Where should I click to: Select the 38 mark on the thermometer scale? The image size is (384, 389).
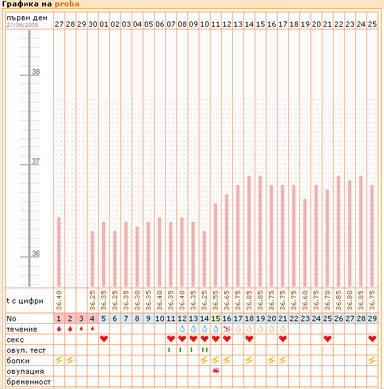point(35,72)
